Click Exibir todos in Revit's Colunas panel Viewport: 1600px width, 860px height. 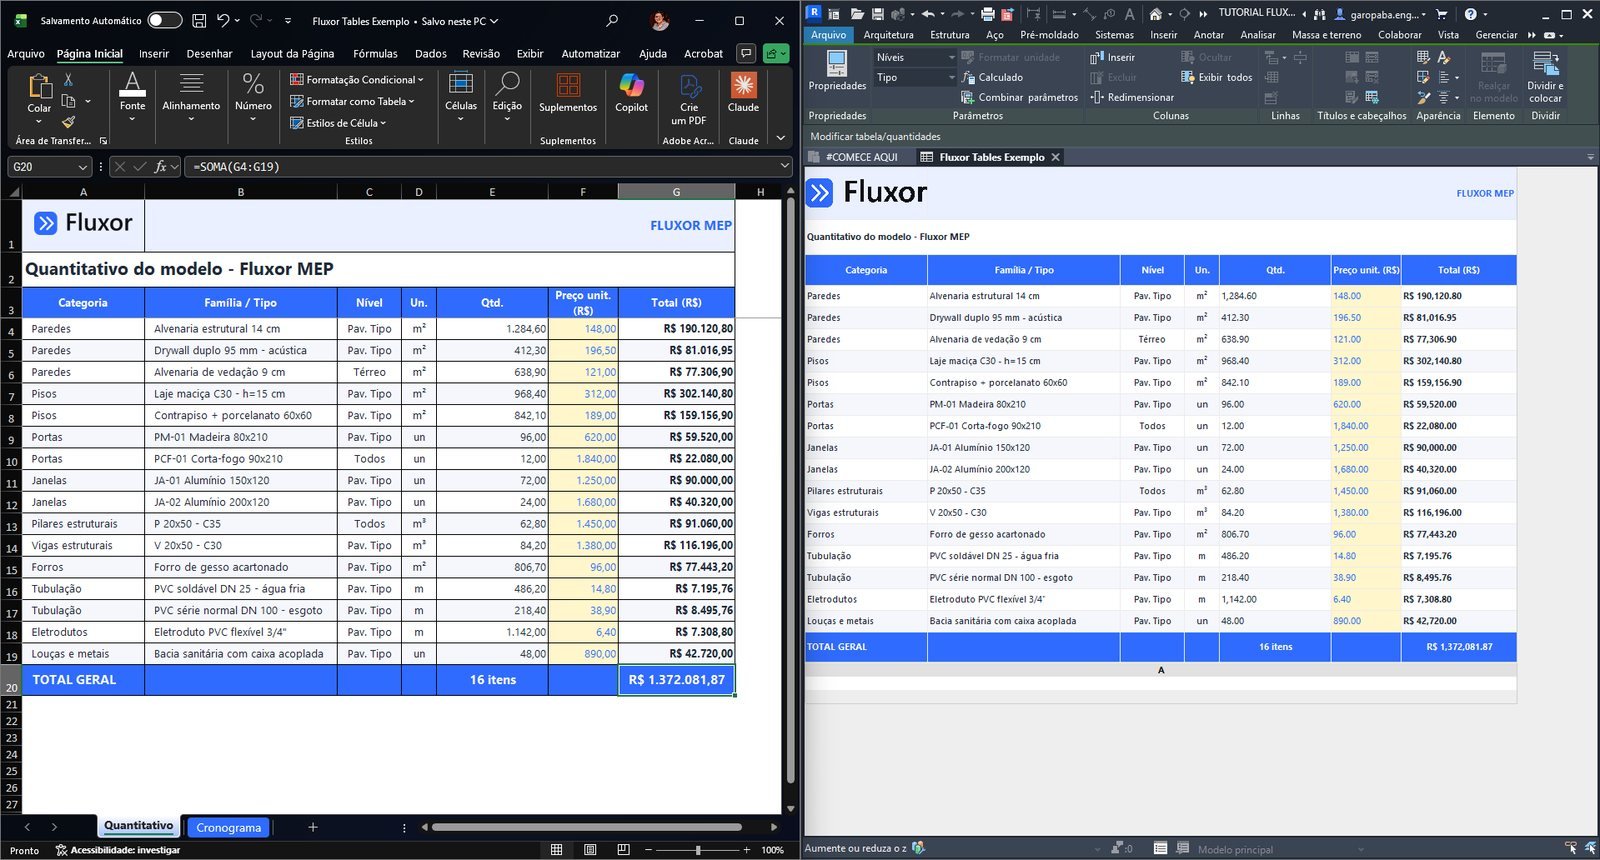(x=1216, y=77)
